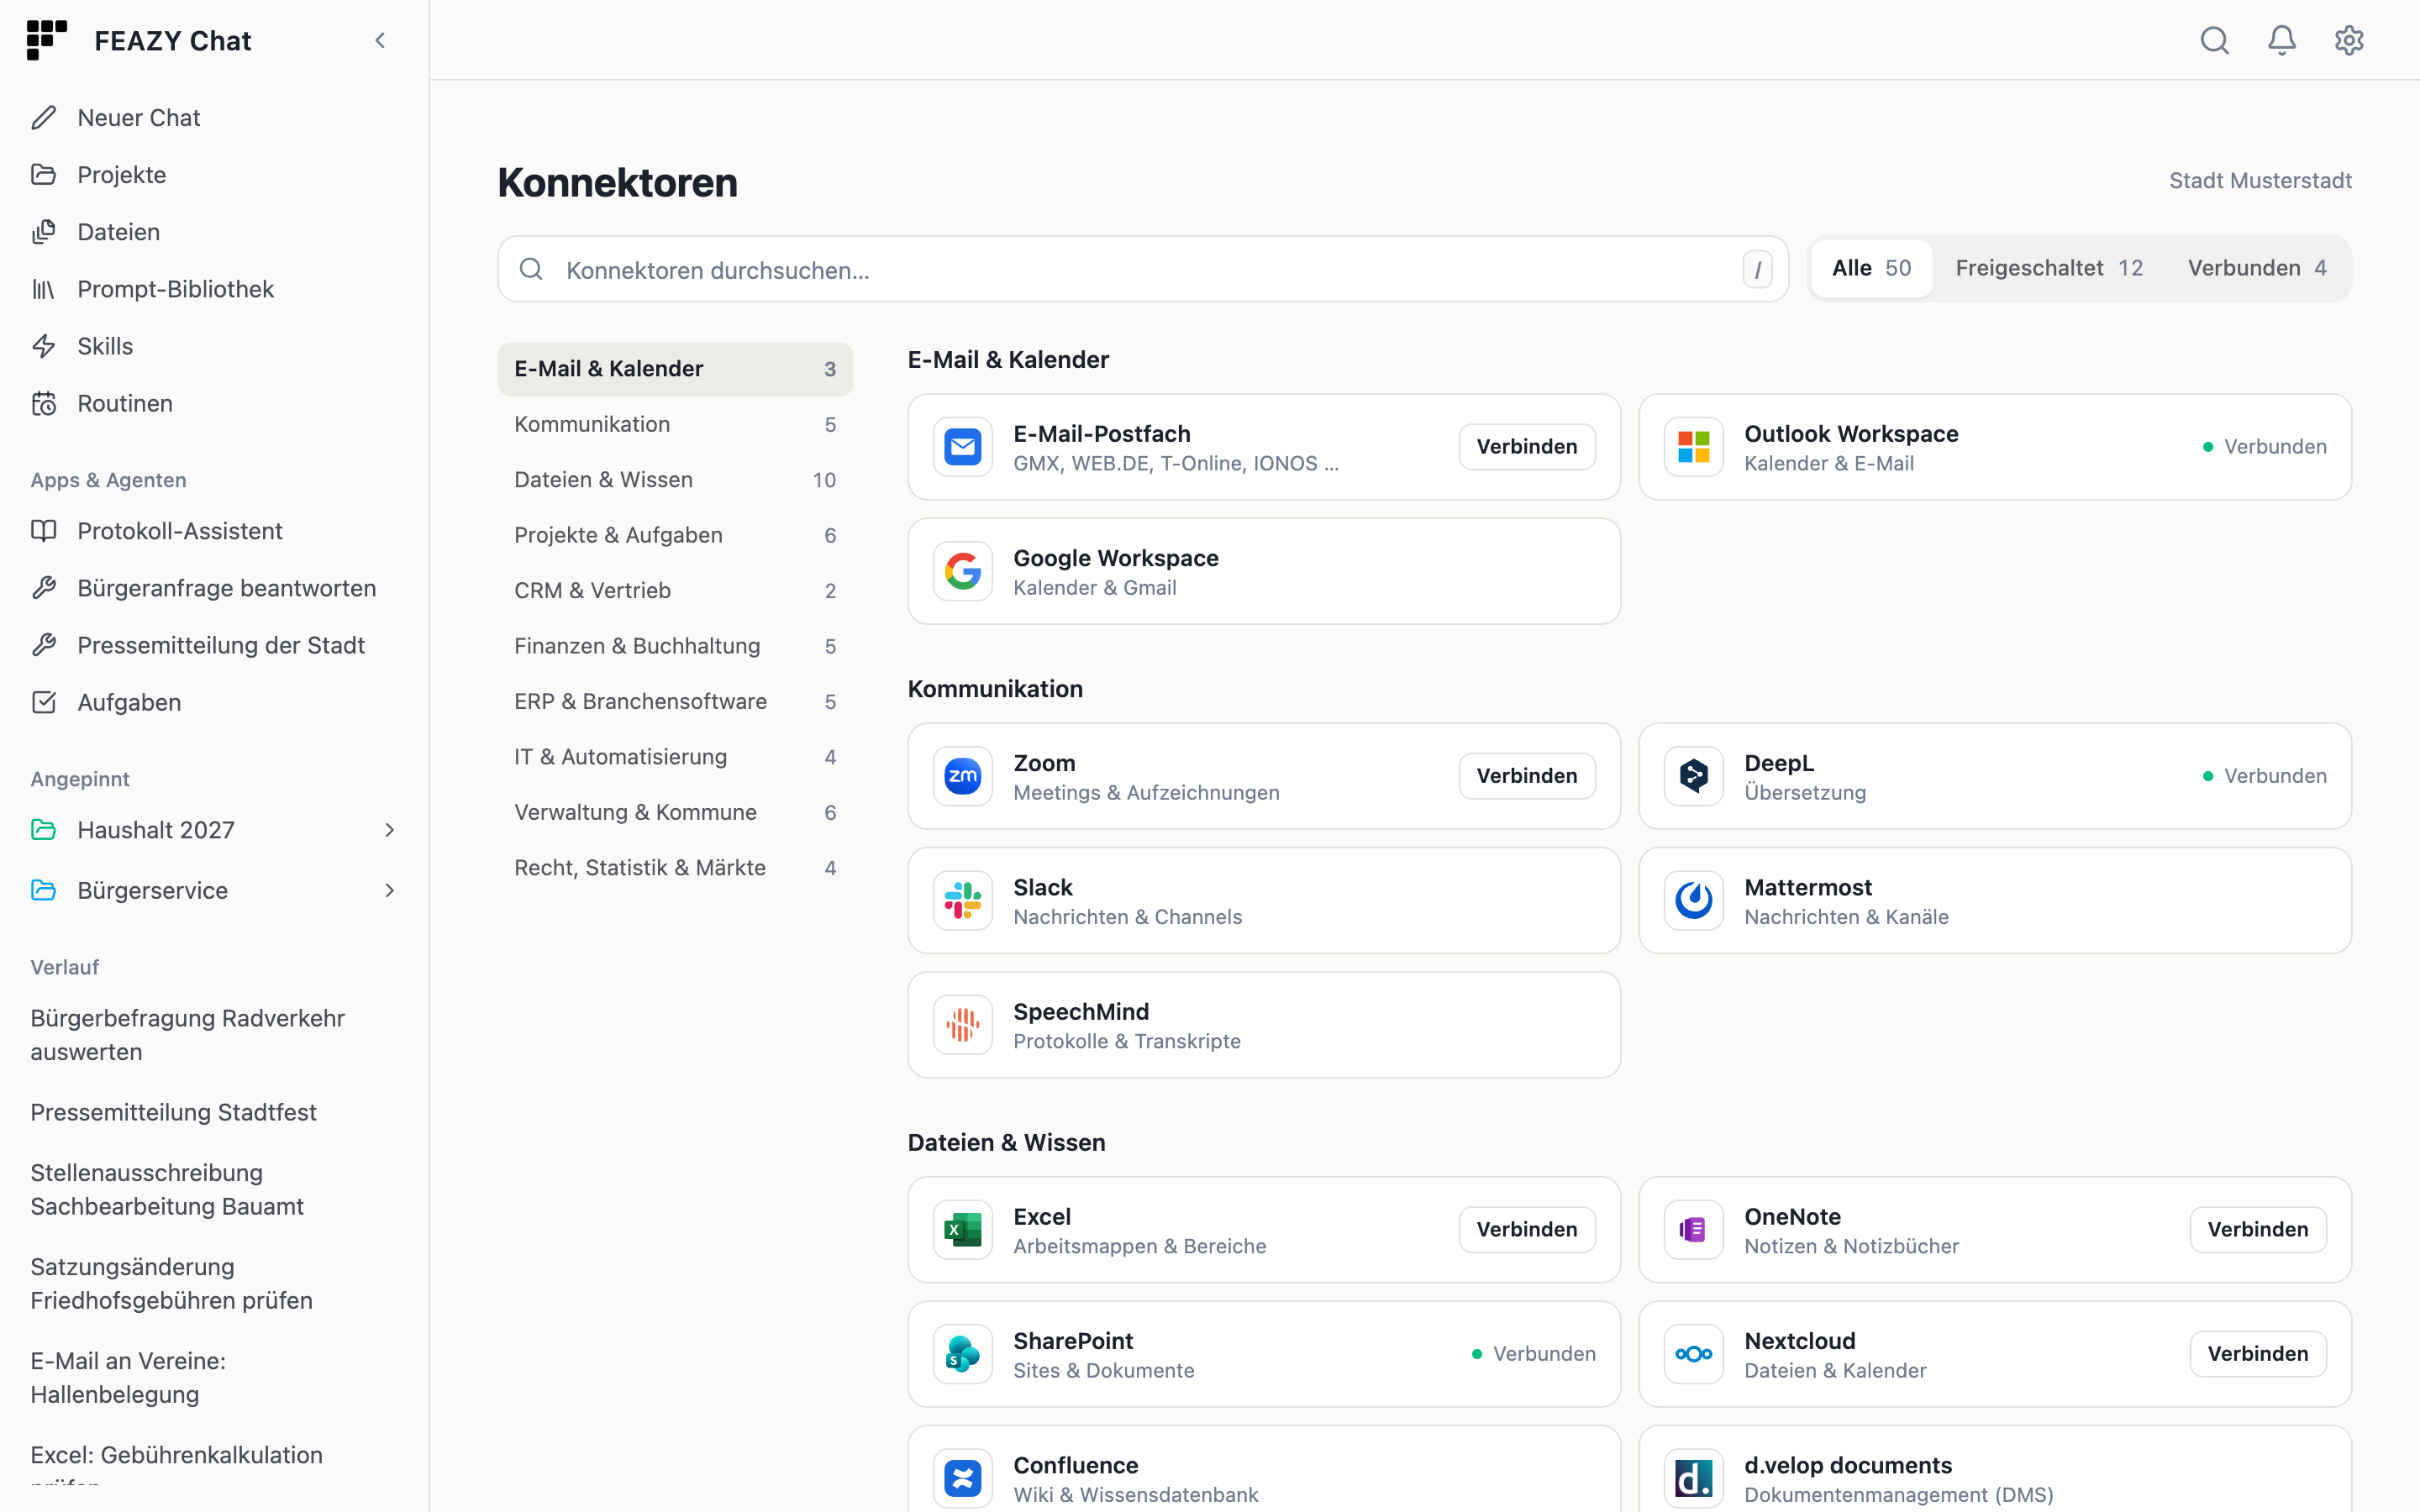
Task: Switch to the Freigeschaltet 12 tab
Action: point(2049,268)
